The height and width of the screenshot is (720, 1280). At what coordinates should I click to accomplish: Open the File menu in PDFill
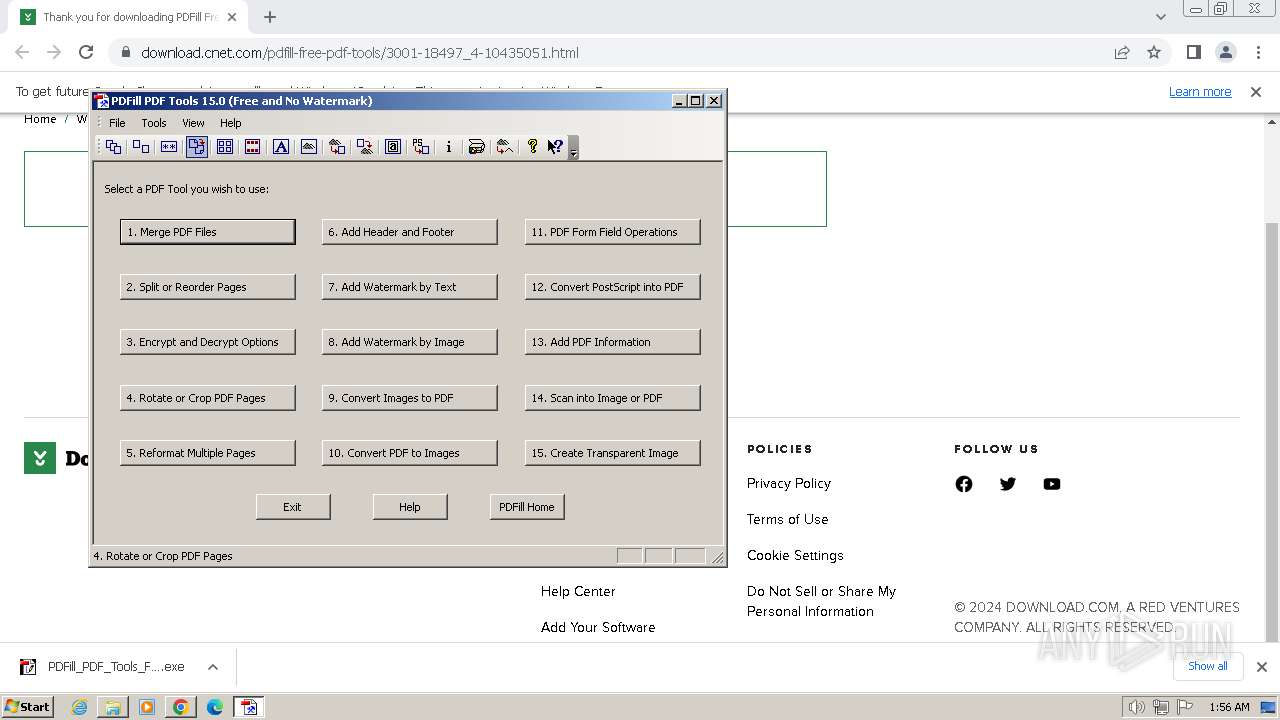(x=117, y=123)
